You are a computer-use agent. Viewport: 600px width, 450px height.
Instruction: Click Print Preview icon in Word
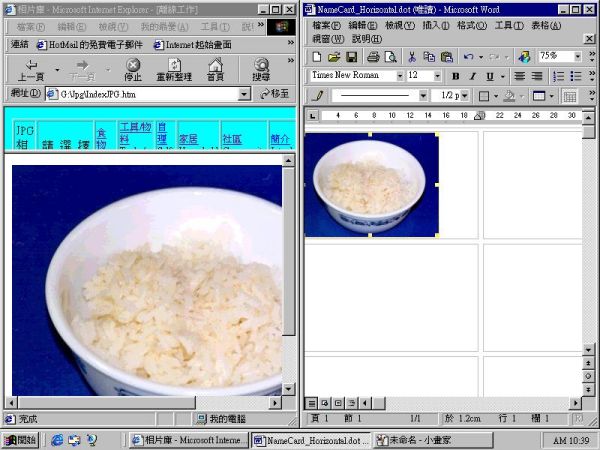tap(390, 57)
